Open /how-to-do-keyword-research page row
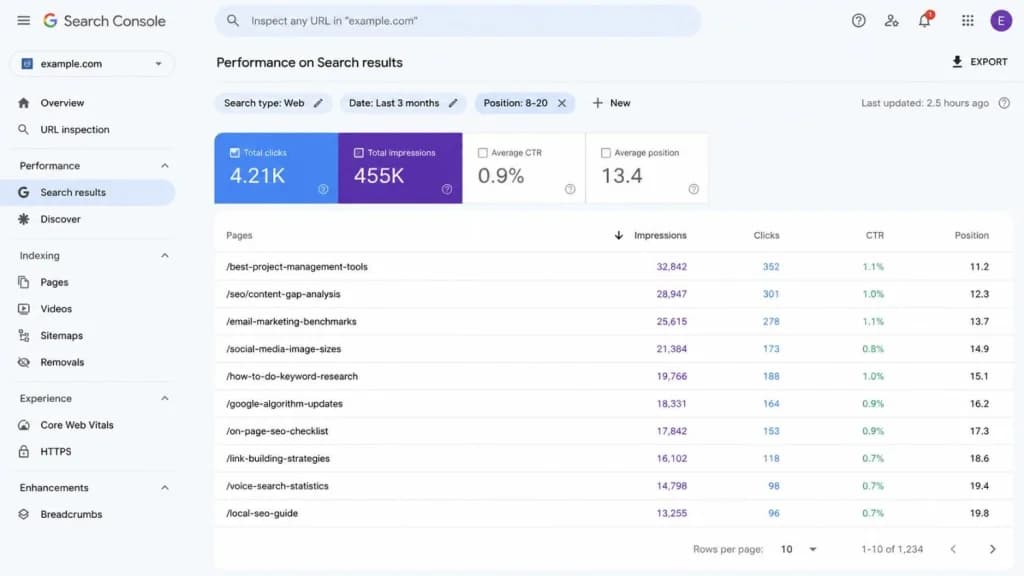The height and width of the screenshot is (576, 1024). 613,376
